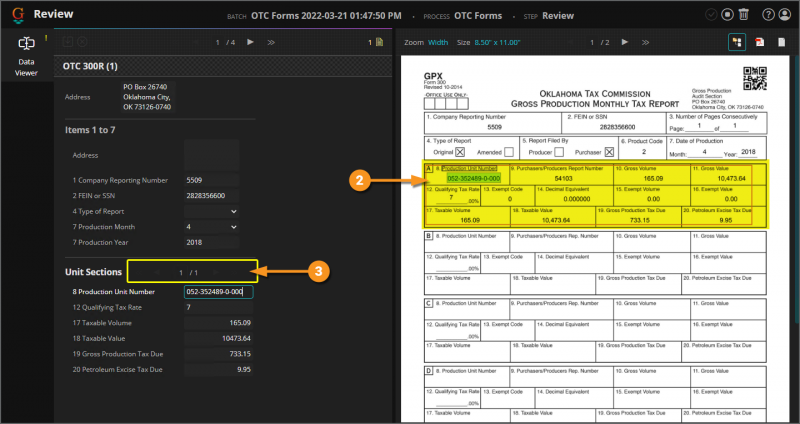
Task: Click the PROCESS OTC Forms breadcrumb
Action: click(x=462, y=16)
